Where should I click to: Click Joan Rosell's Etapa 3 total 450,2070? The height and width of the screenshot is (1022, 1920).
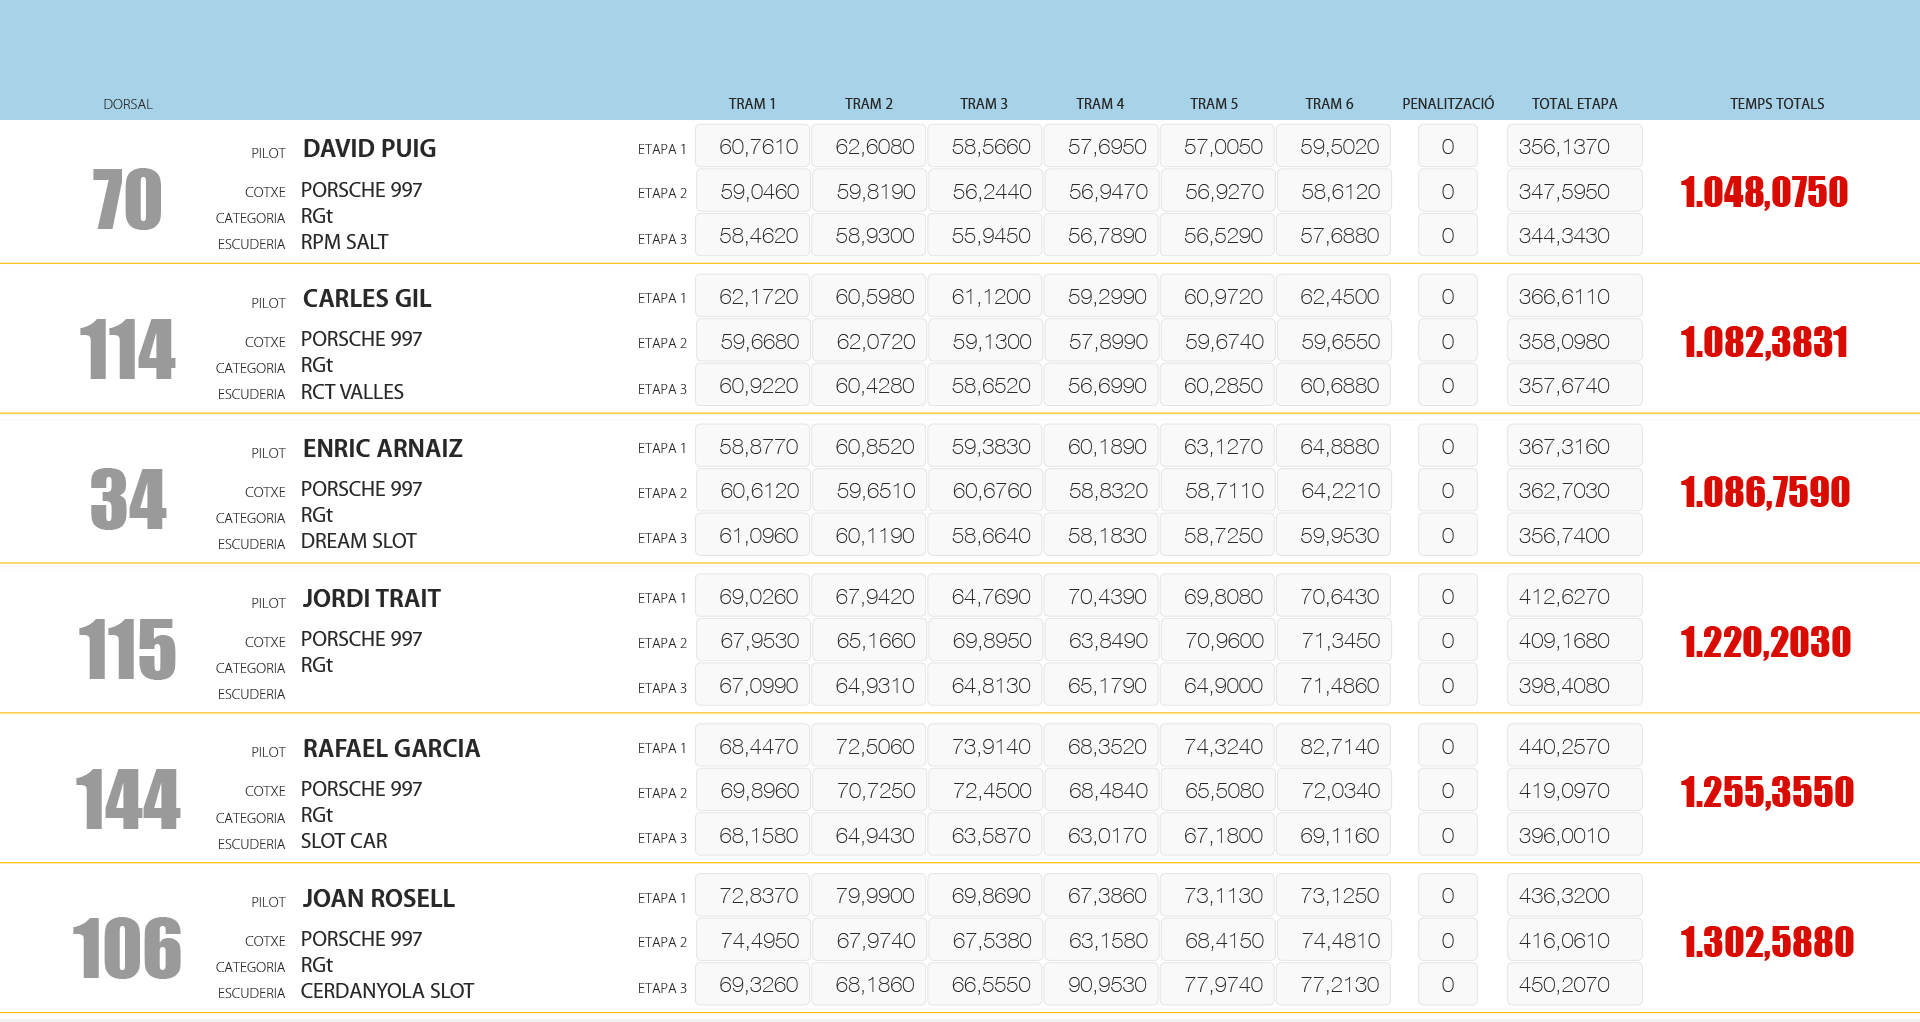click(1564, 985)
